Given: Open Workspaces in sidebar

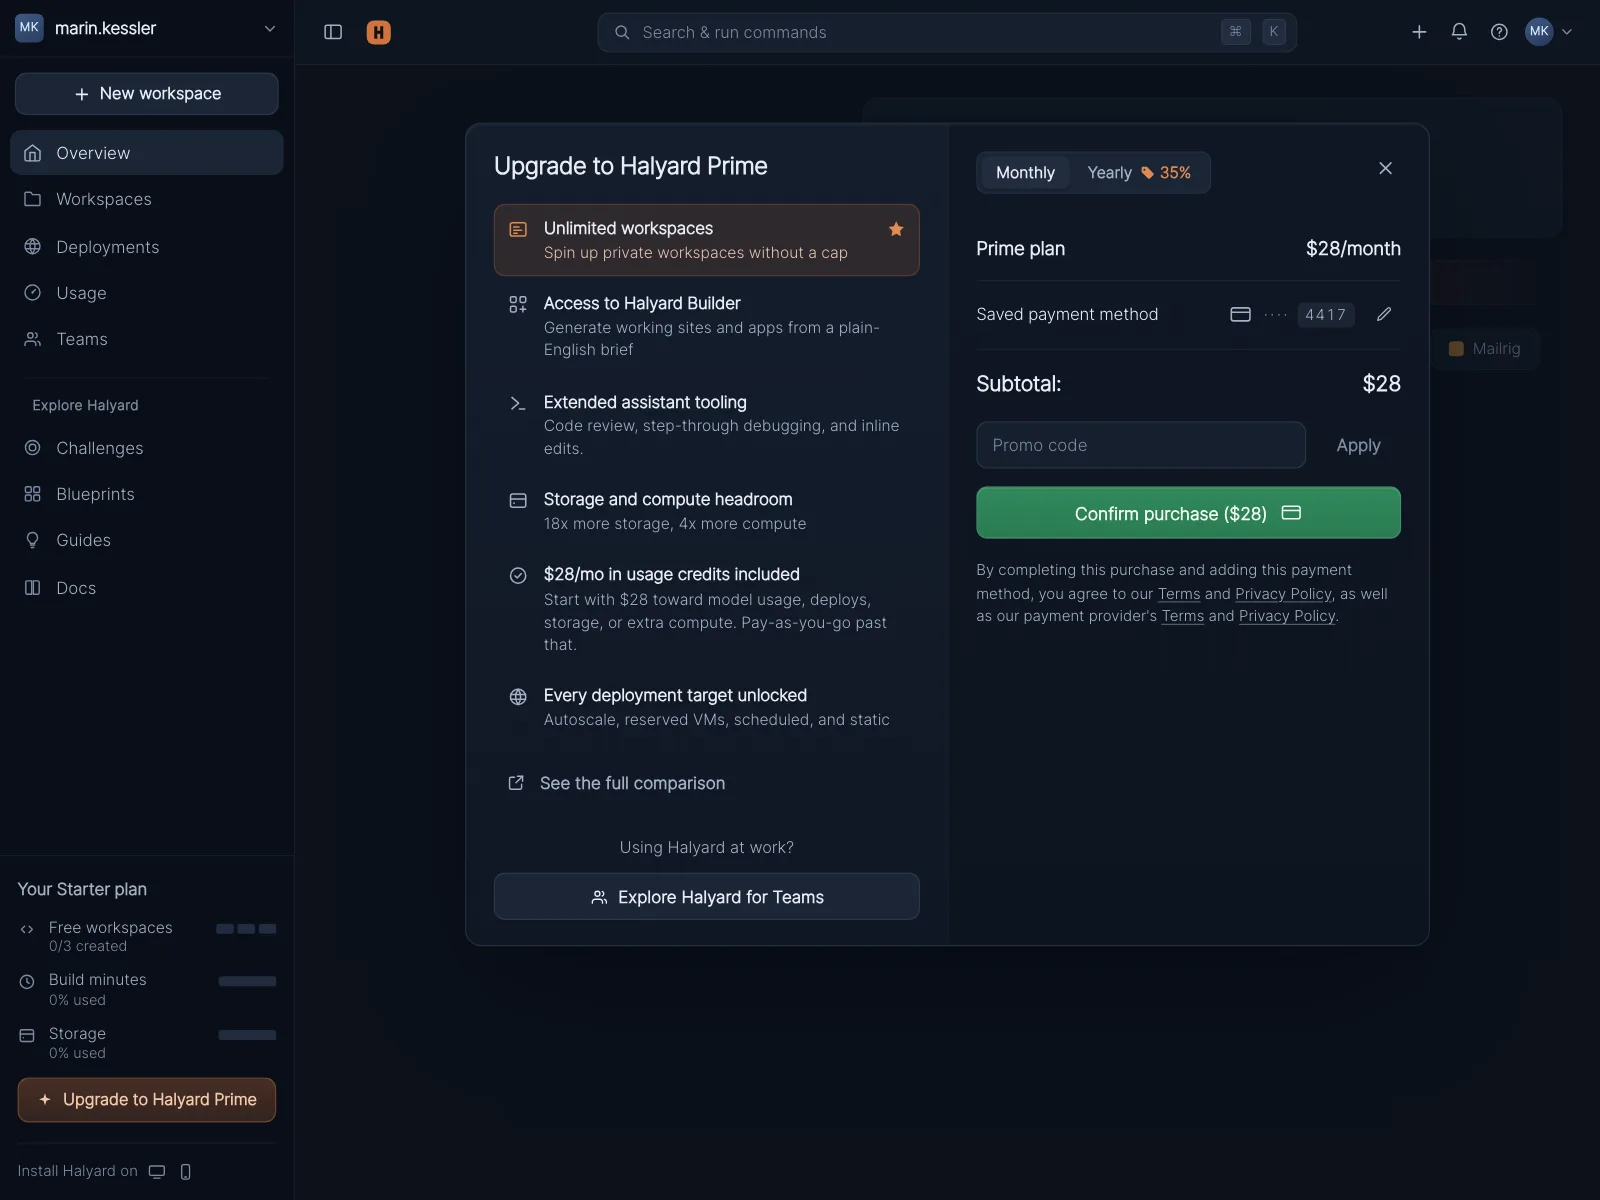Looking at the screenshot, I should (147, 199).
